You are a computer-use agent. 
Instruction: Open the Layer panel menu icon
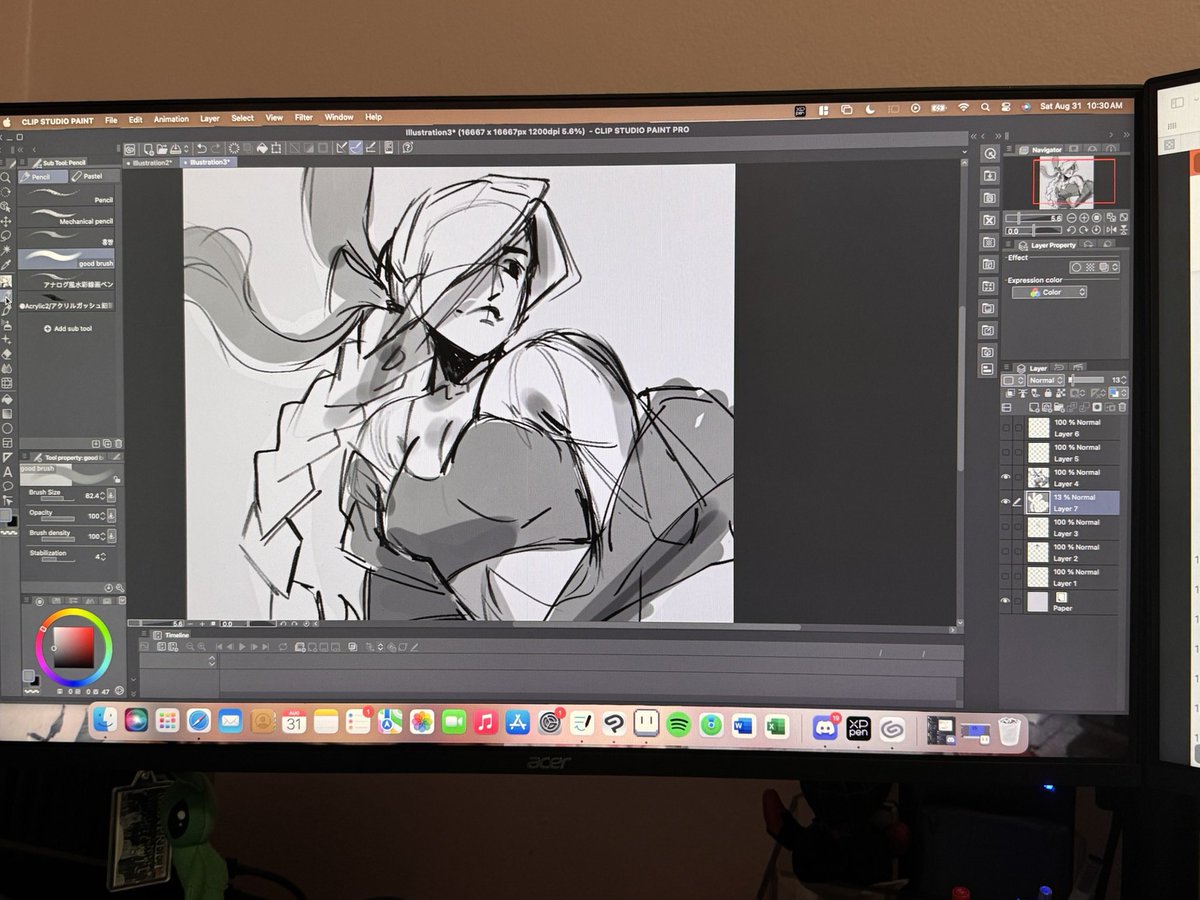pos(1006,368)
